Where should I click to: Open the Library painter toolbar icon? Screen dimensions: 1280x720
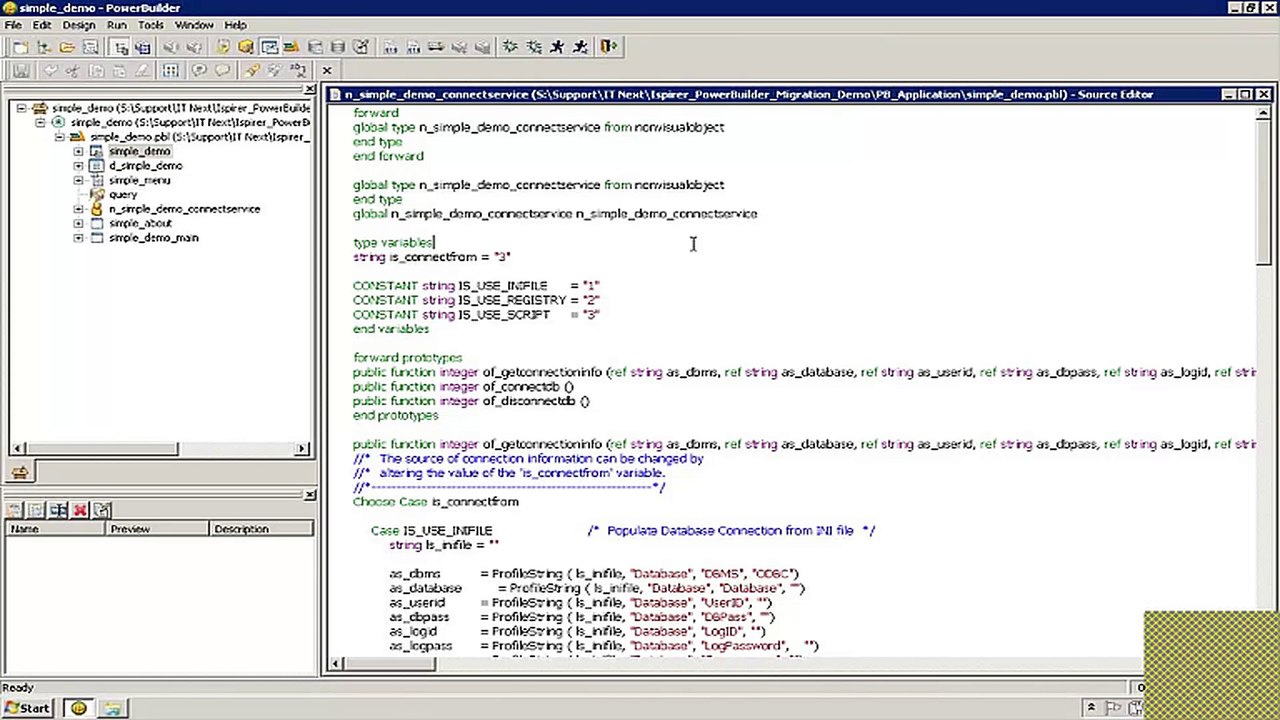point(292,47)
